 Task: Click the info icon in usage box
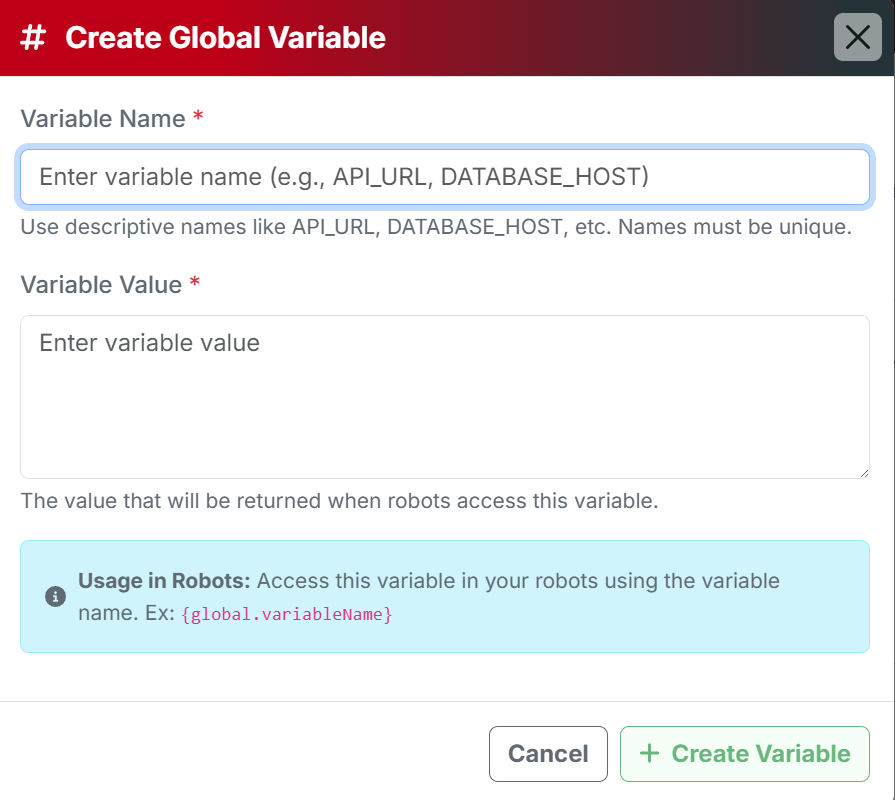(56, 597)
